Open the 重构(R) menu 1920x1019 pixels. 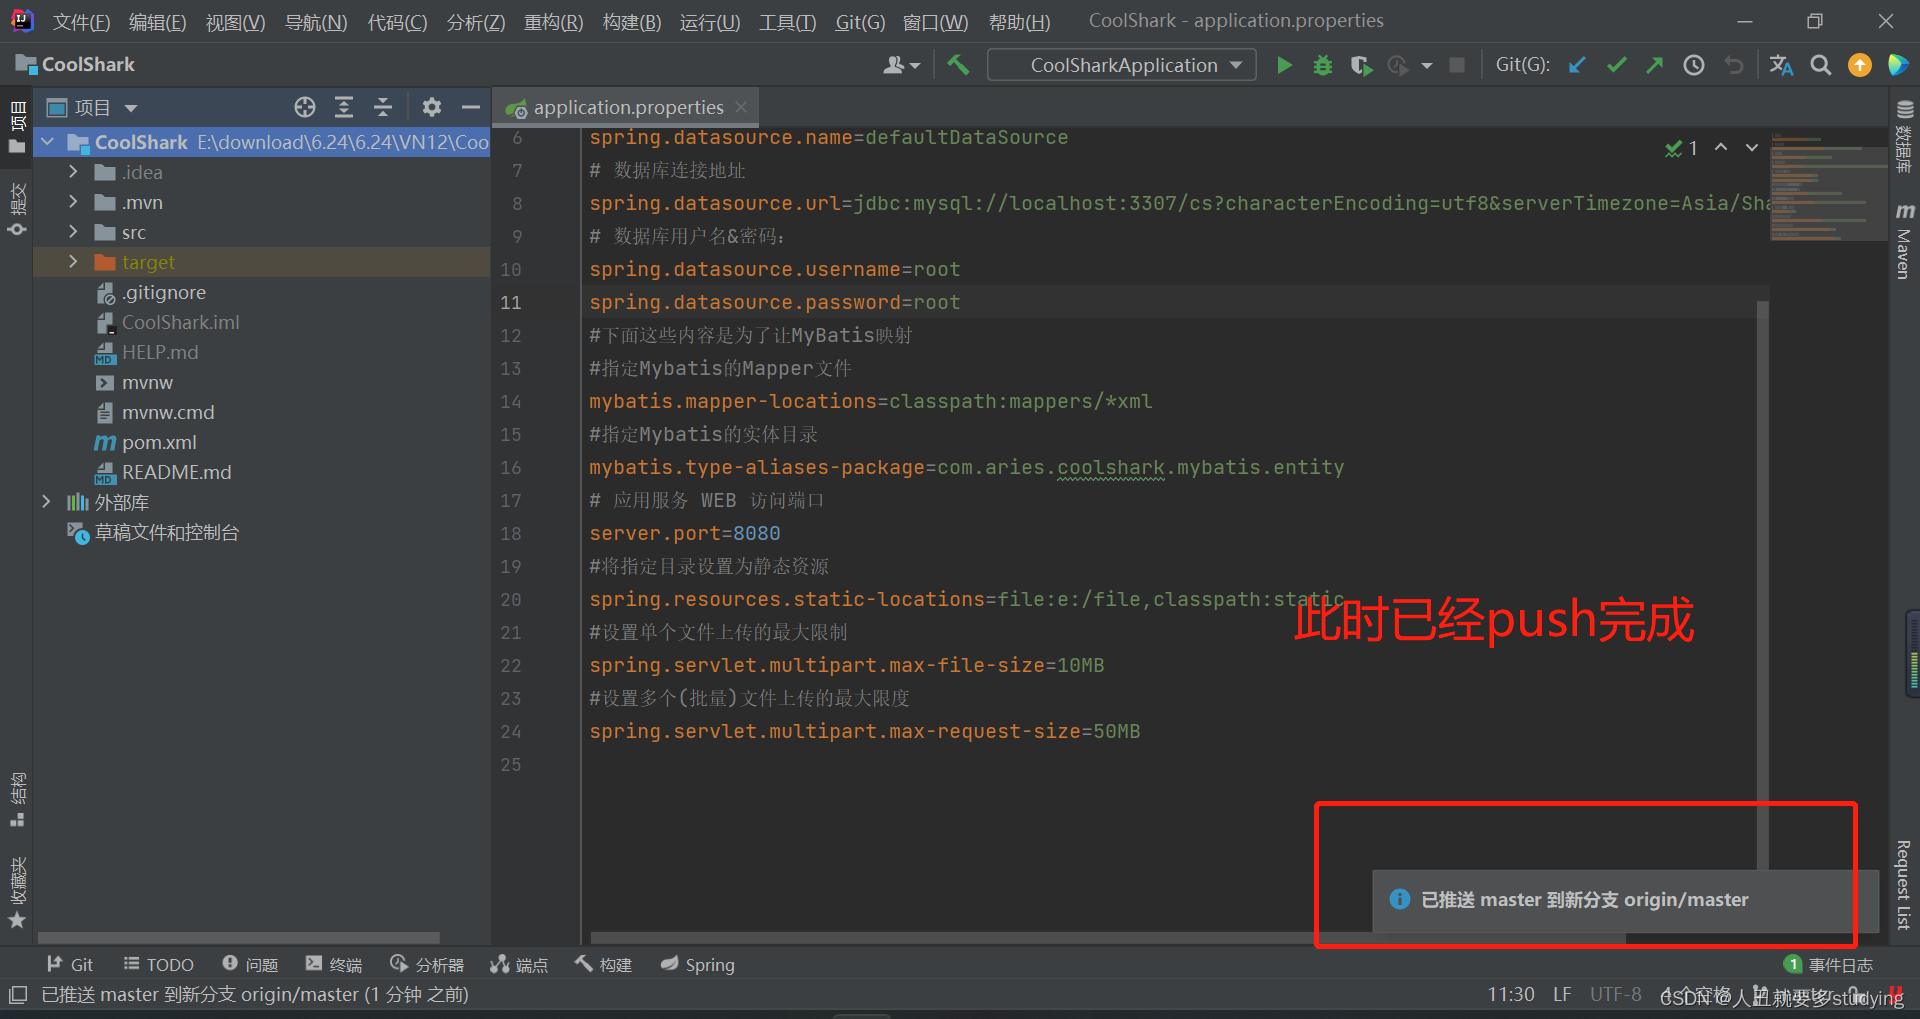coord(553,22)
